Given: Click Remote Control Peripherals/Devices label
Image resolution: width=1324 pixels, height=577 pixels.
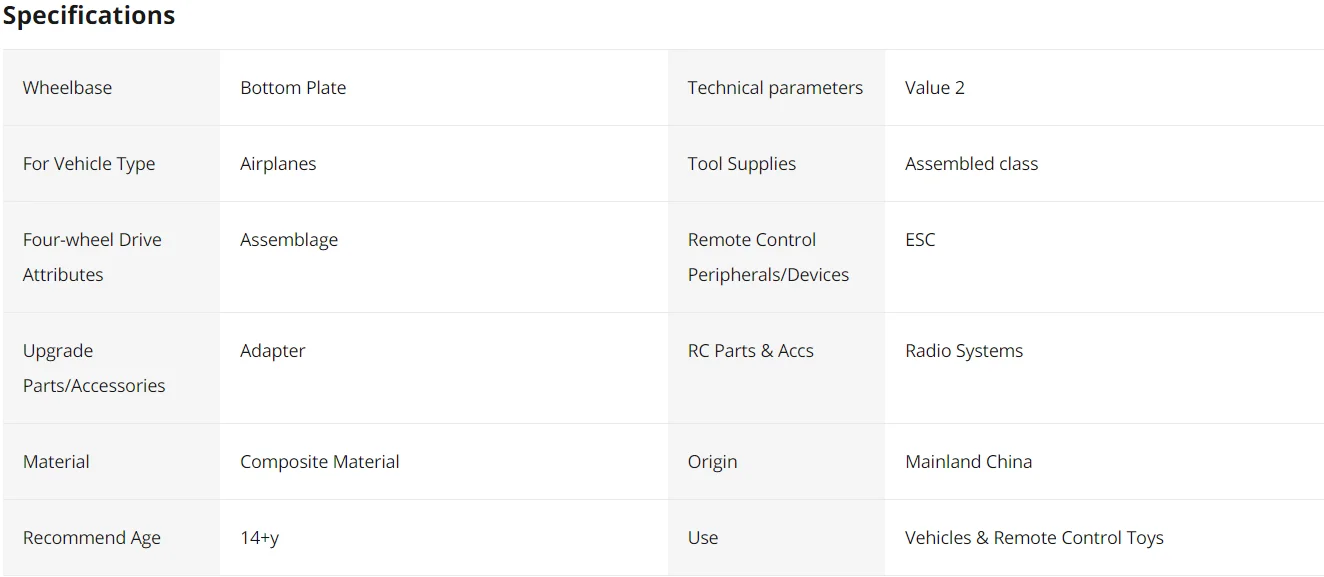Looking at the screenshot, I should (x=768, y=257).
